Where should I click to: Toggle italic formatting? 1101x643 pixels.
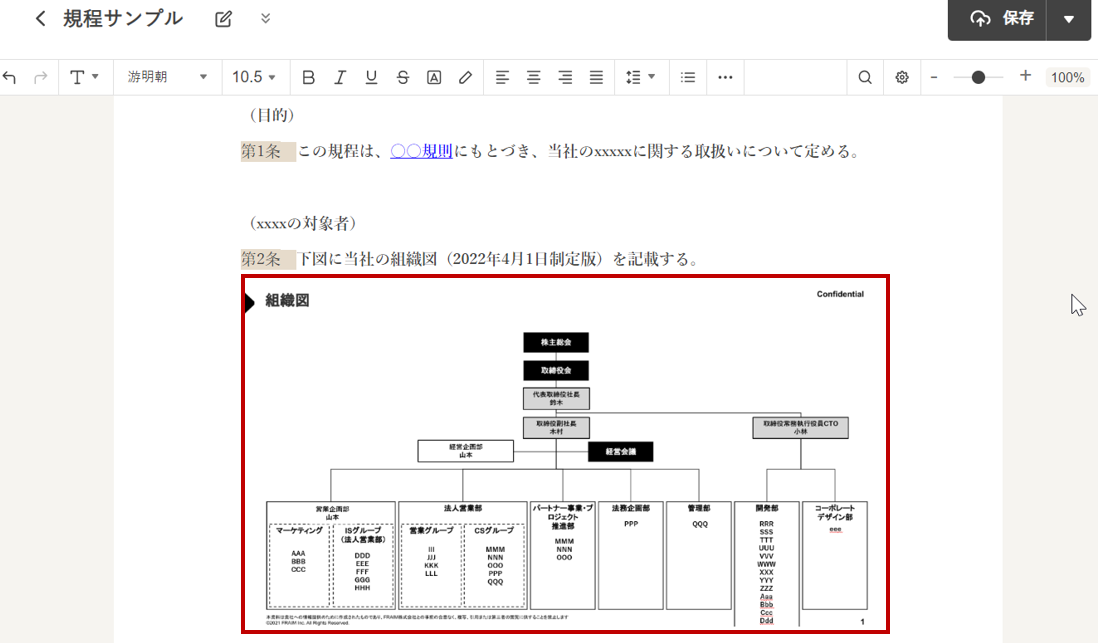(x=340, y=77)
